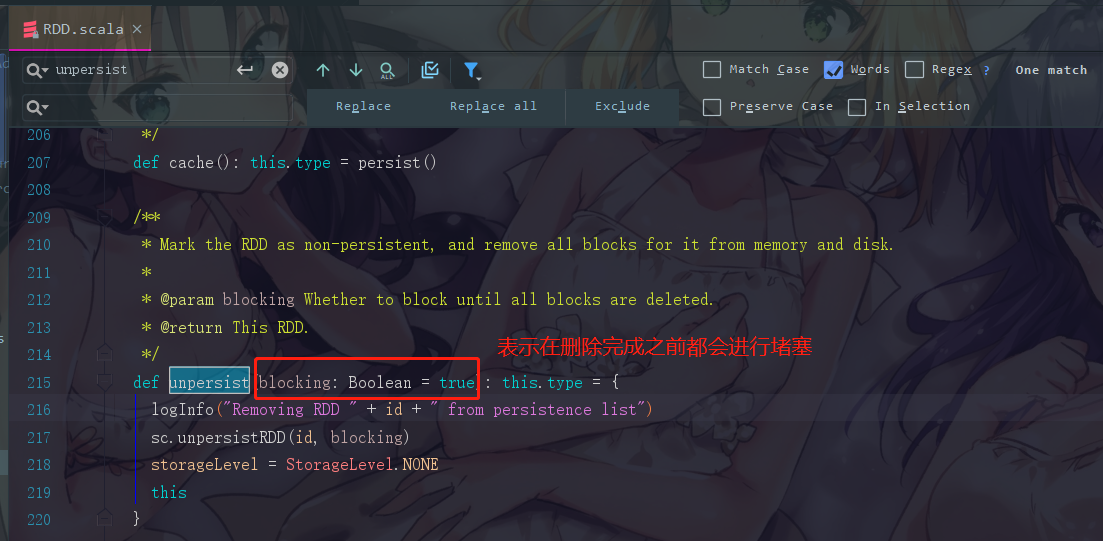Open the replace history magnifier dropdown

pos(37,108)
